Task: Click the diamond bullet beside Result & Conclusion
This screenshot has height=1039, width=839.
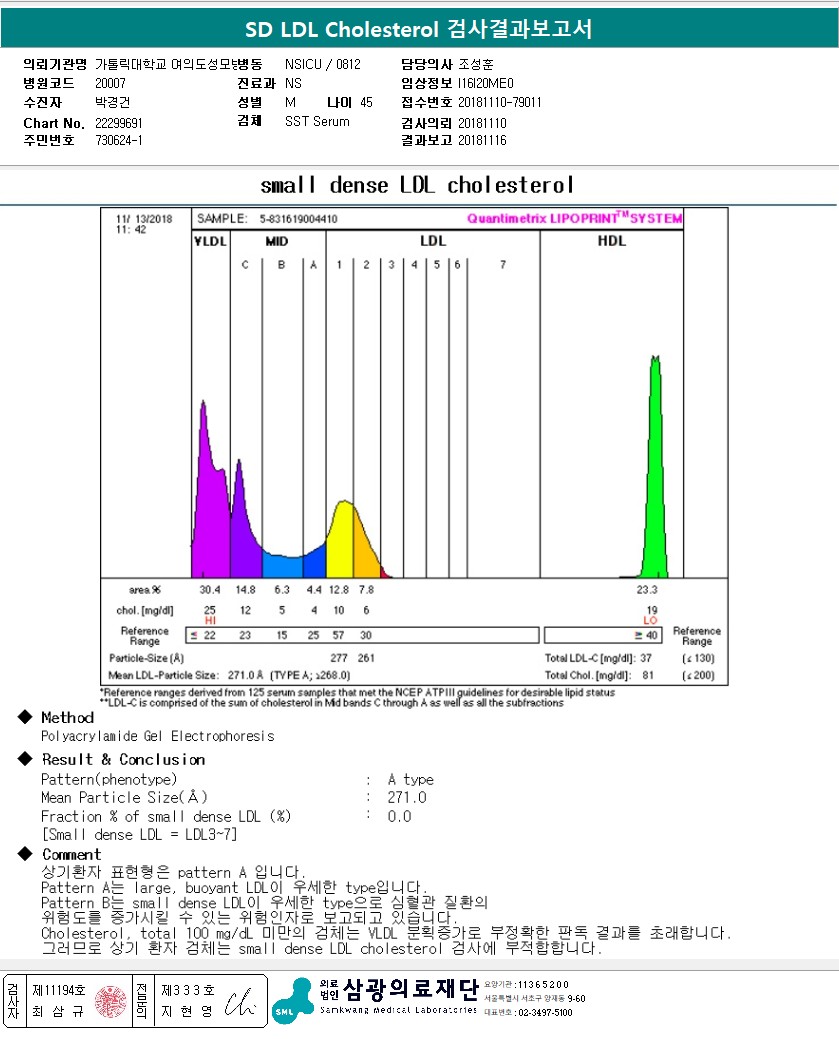Action: [x=24, y=760]
